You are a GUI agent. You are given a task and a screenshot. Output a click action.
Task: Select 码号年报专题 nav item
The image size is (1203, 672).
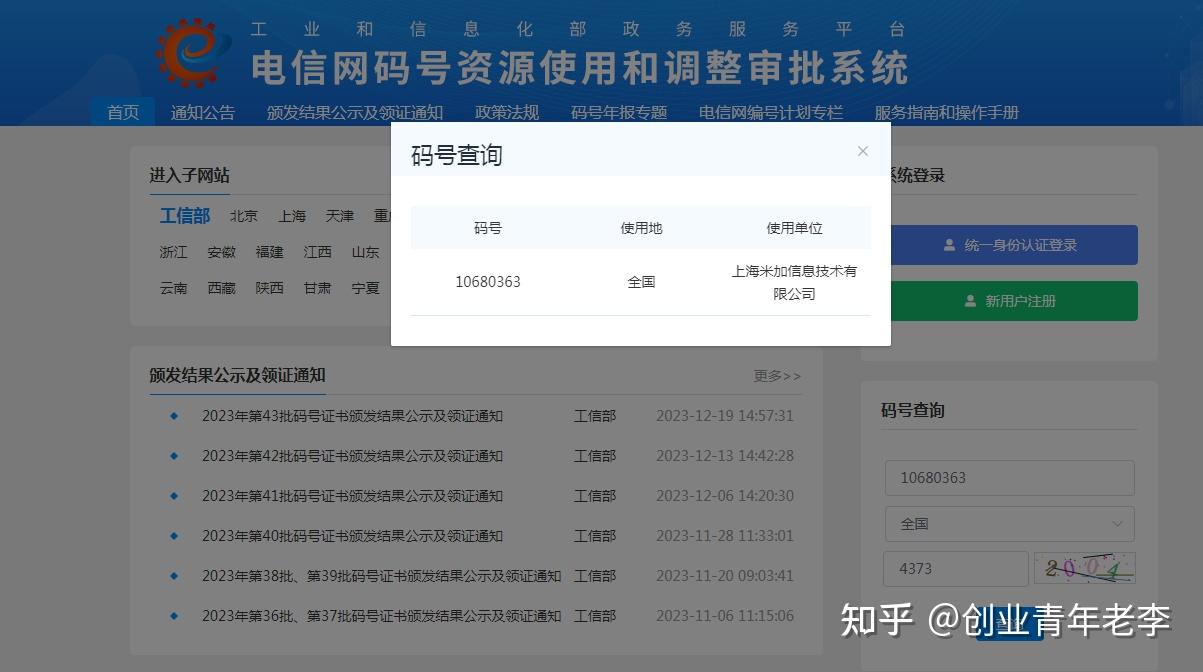click(x=618, y=112)
